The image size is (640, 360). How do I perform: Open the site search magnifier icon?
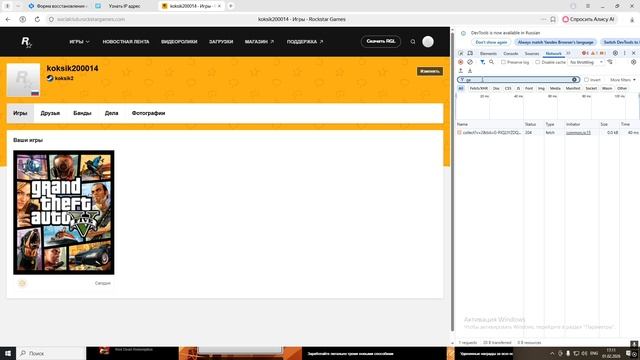coord(413,42)
